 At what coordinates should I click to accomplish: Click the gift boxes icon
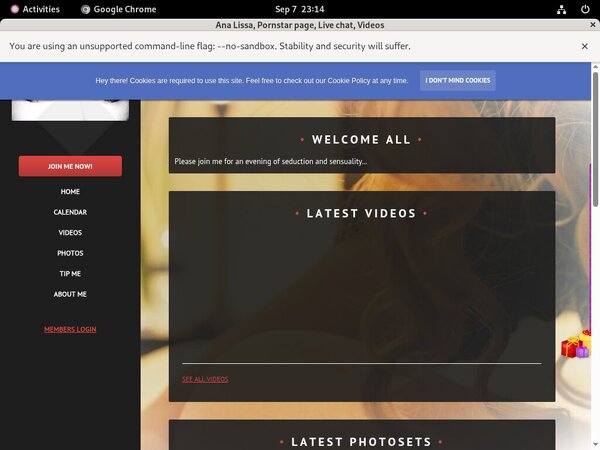[576, 345]
